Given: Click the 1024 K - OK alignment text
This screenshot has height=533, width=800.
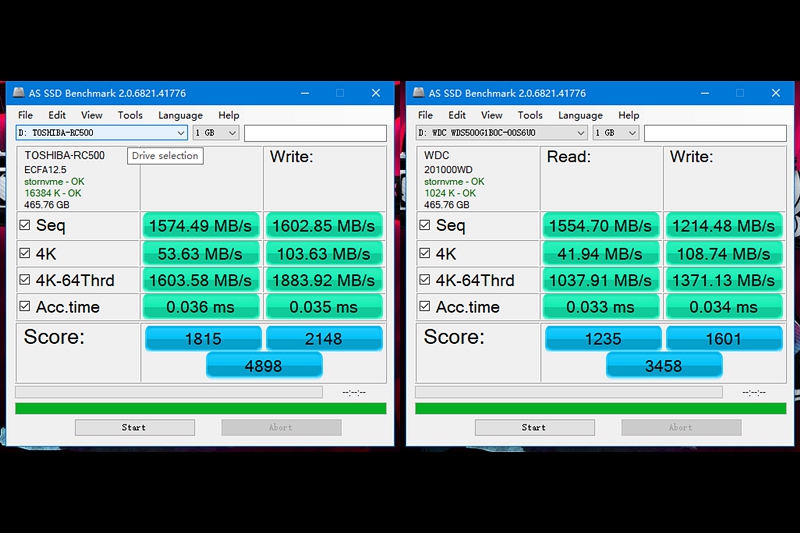Looking at the screenshot, I should point(449,193).
